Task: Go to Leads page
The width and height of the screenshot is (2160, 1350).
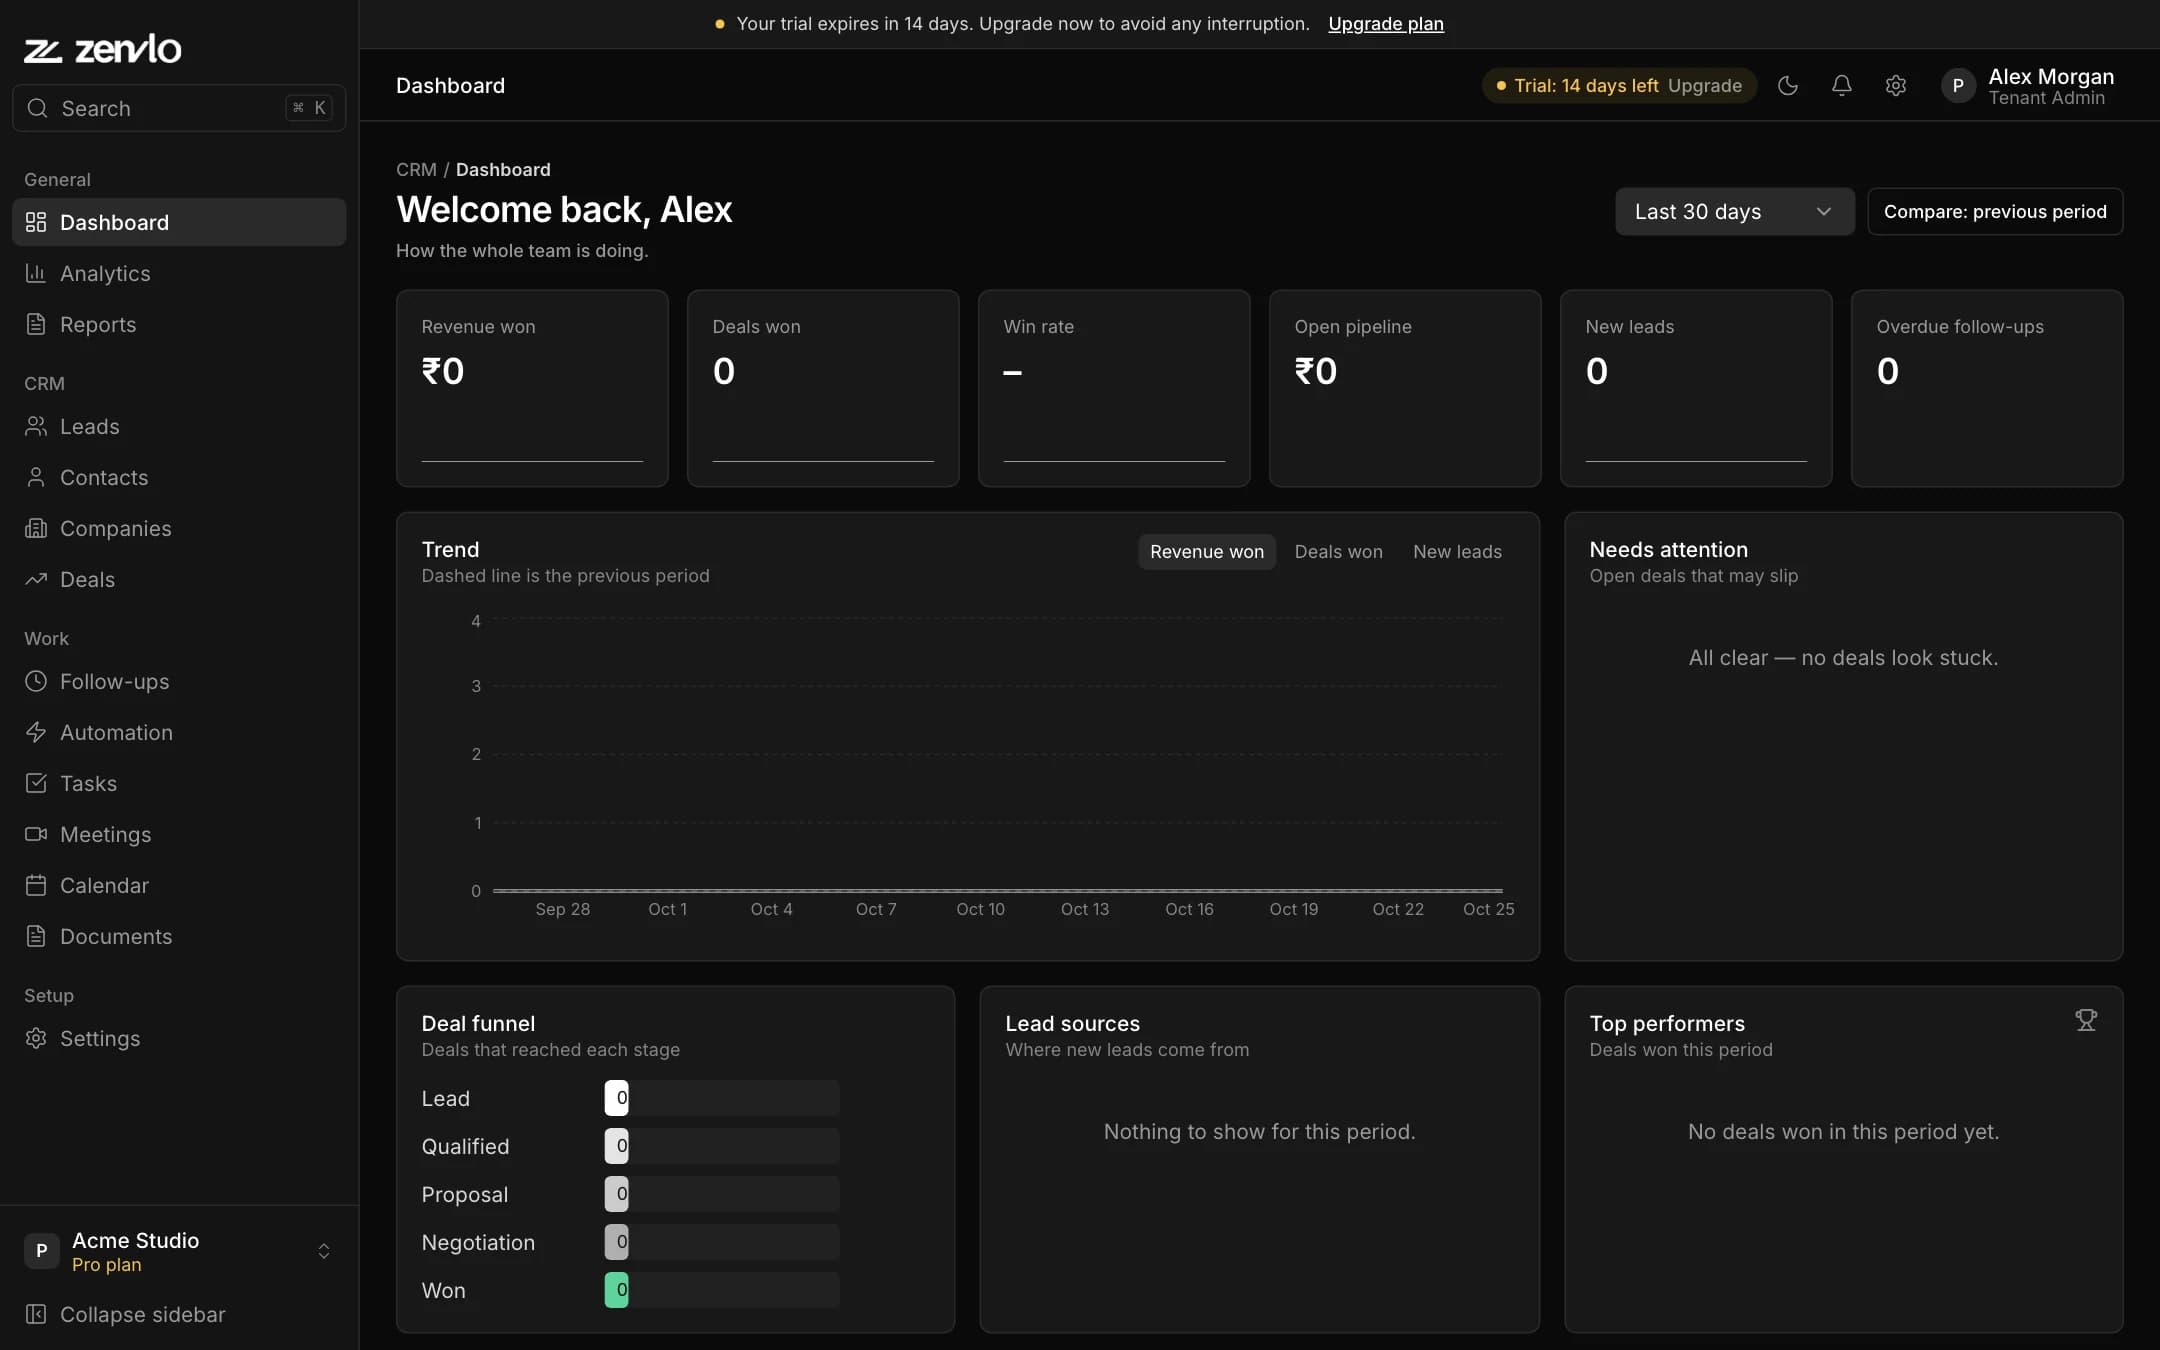Action: (x=179, y=426)
